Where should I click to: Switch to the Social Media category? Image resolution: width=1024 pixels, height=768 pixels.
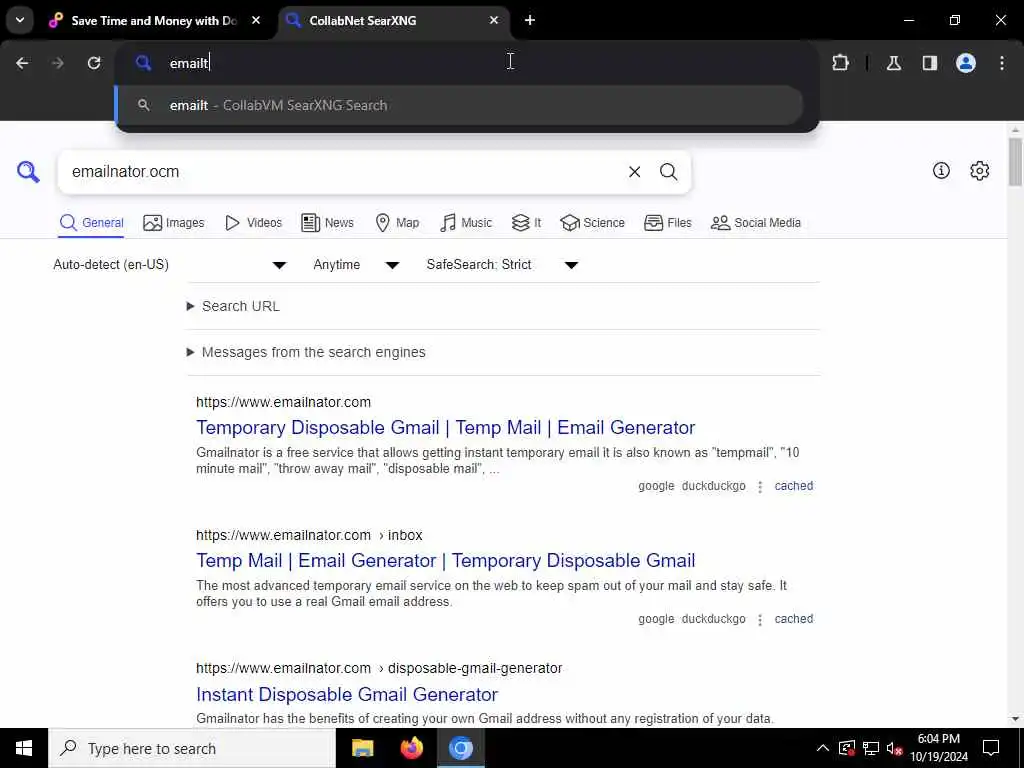pyautogui.click(x=756, y=223)
